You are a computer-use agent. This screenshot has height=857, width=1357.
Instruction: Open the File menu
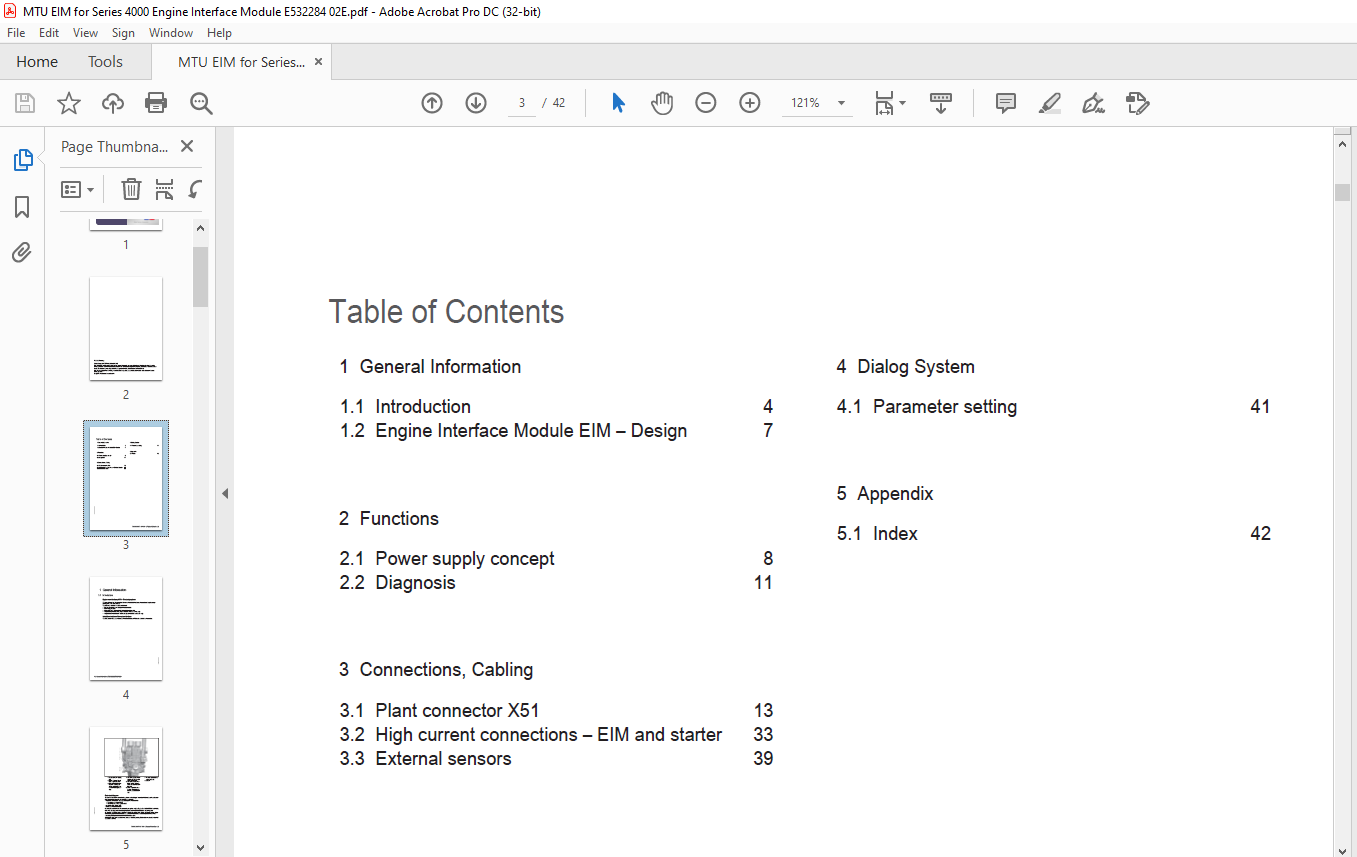pyautogui.click(x=16, y=33)
